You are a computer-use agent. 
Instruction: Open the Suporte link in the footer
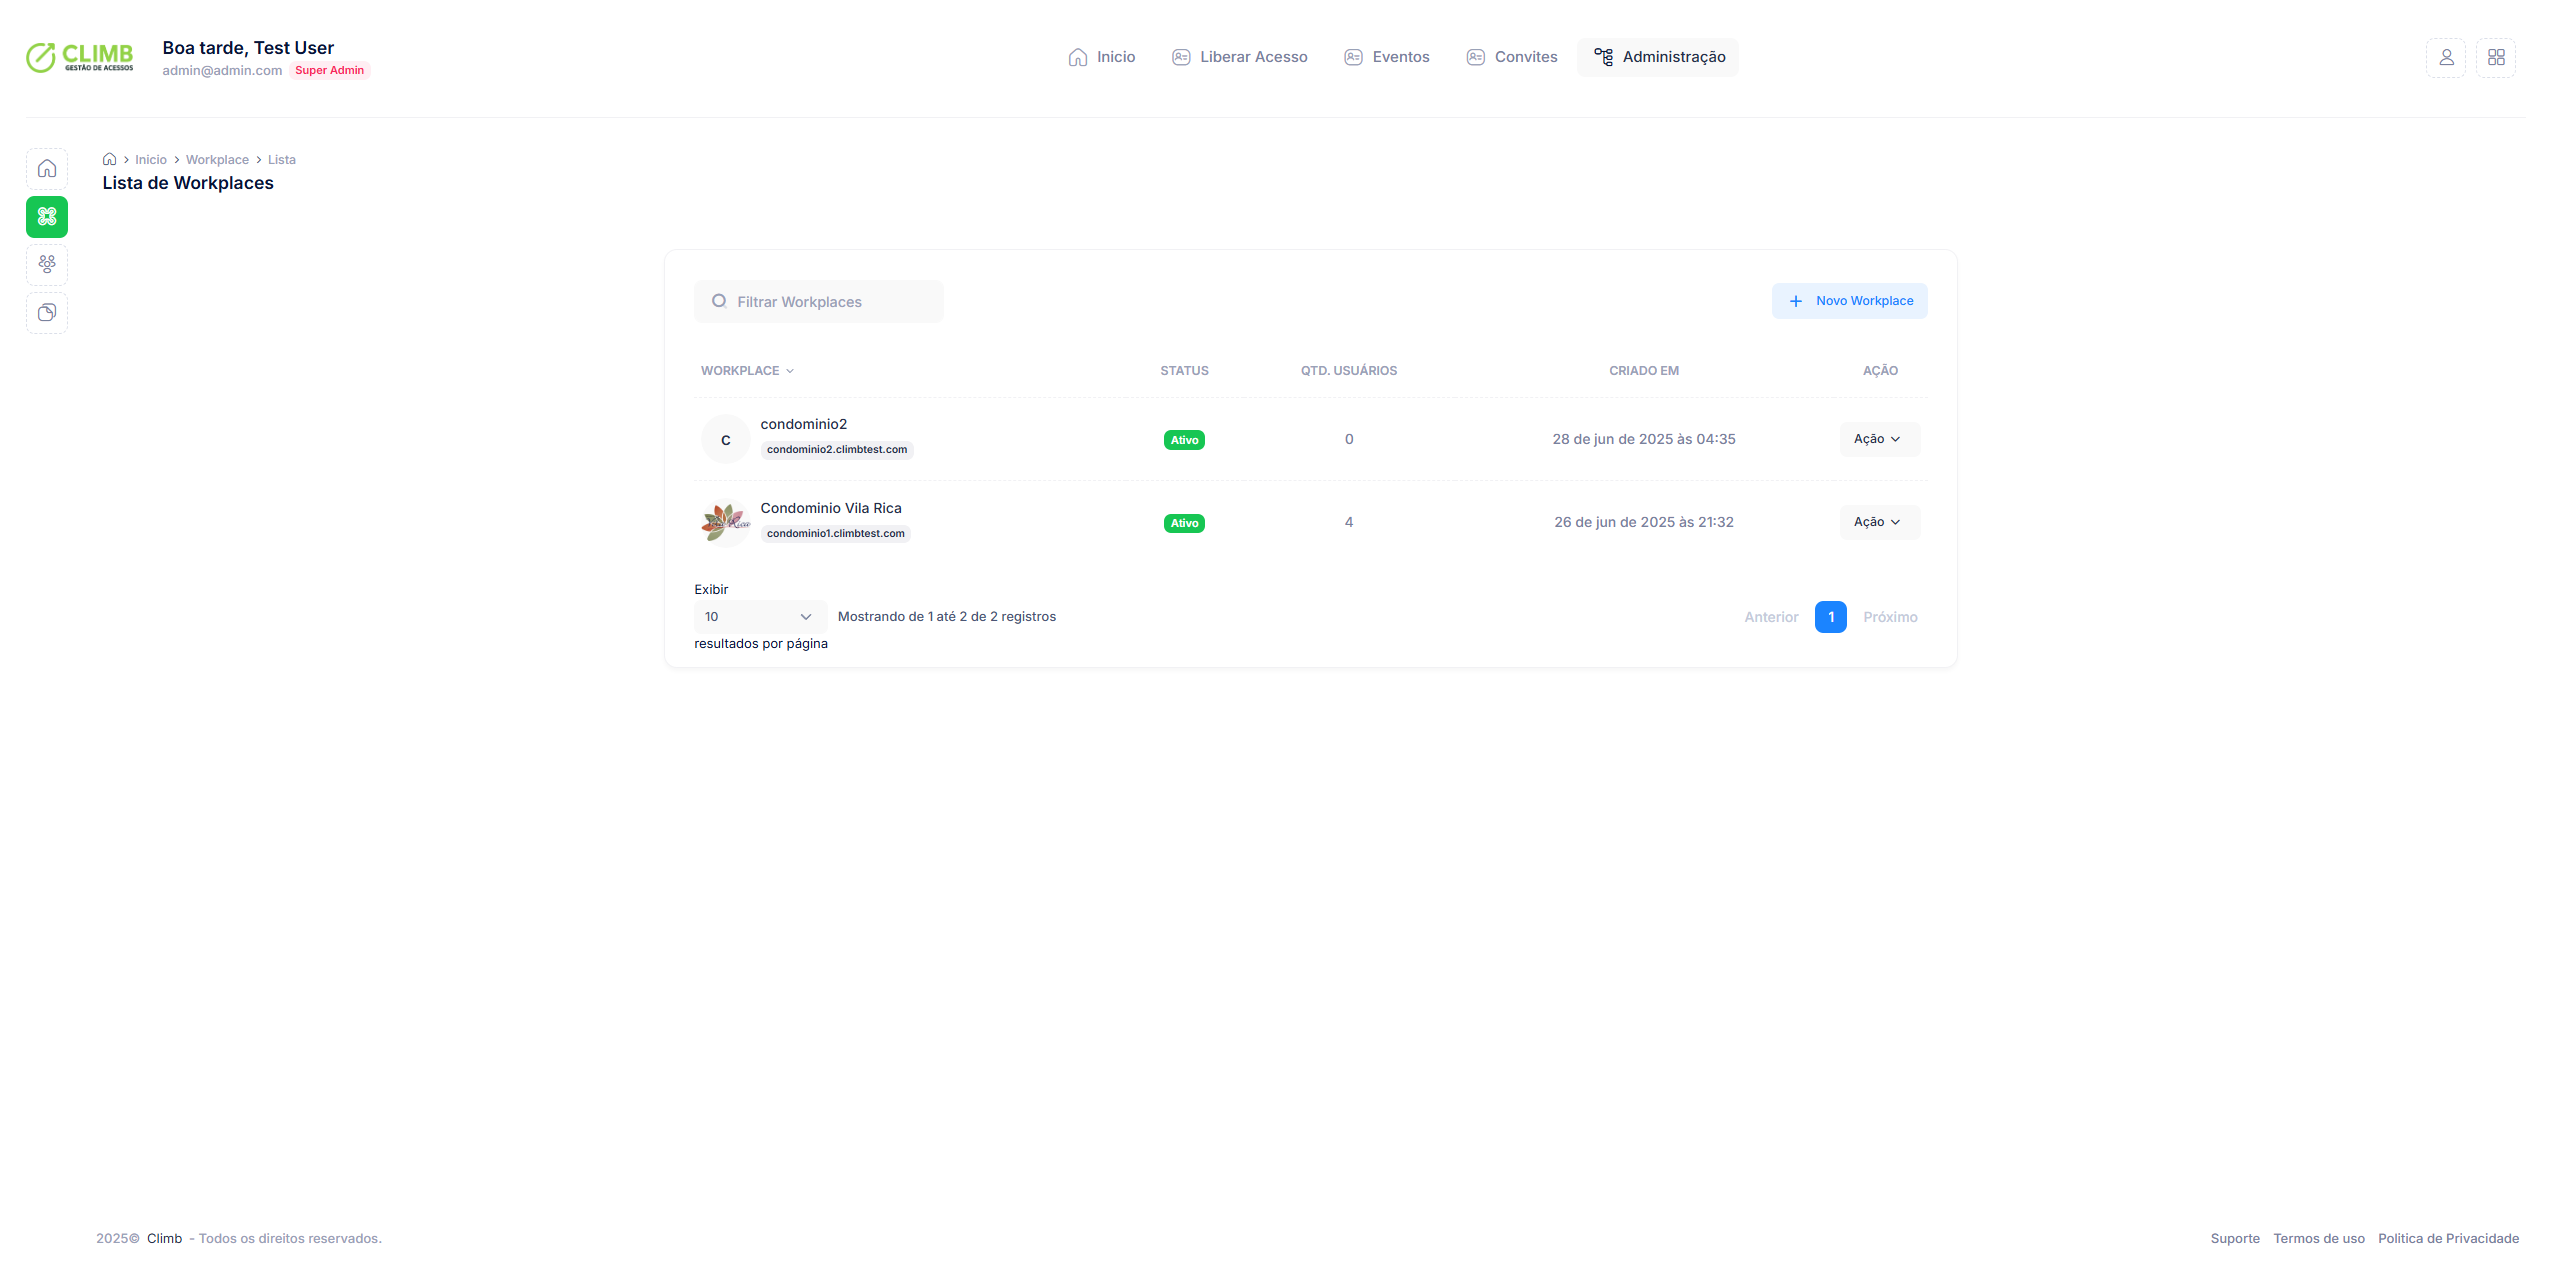2235,1238
